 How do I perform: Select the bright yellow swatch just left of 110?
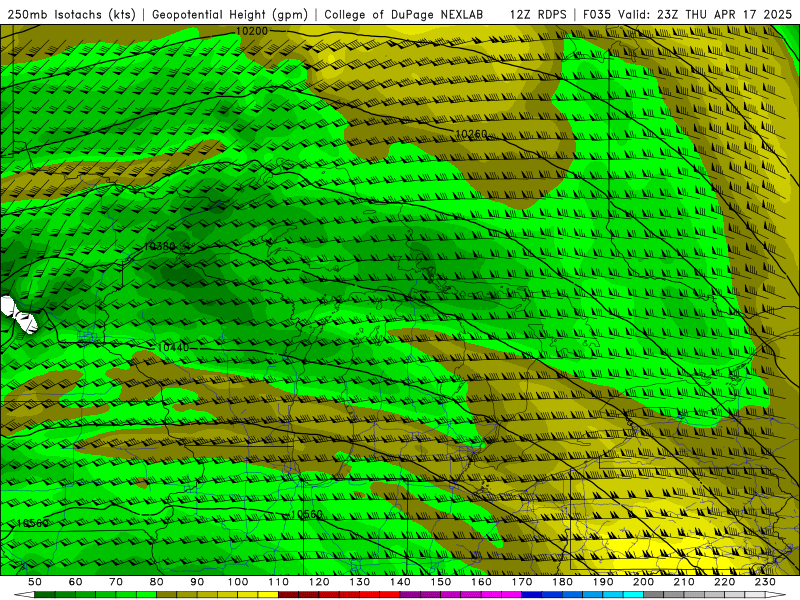tap(268, 594)
